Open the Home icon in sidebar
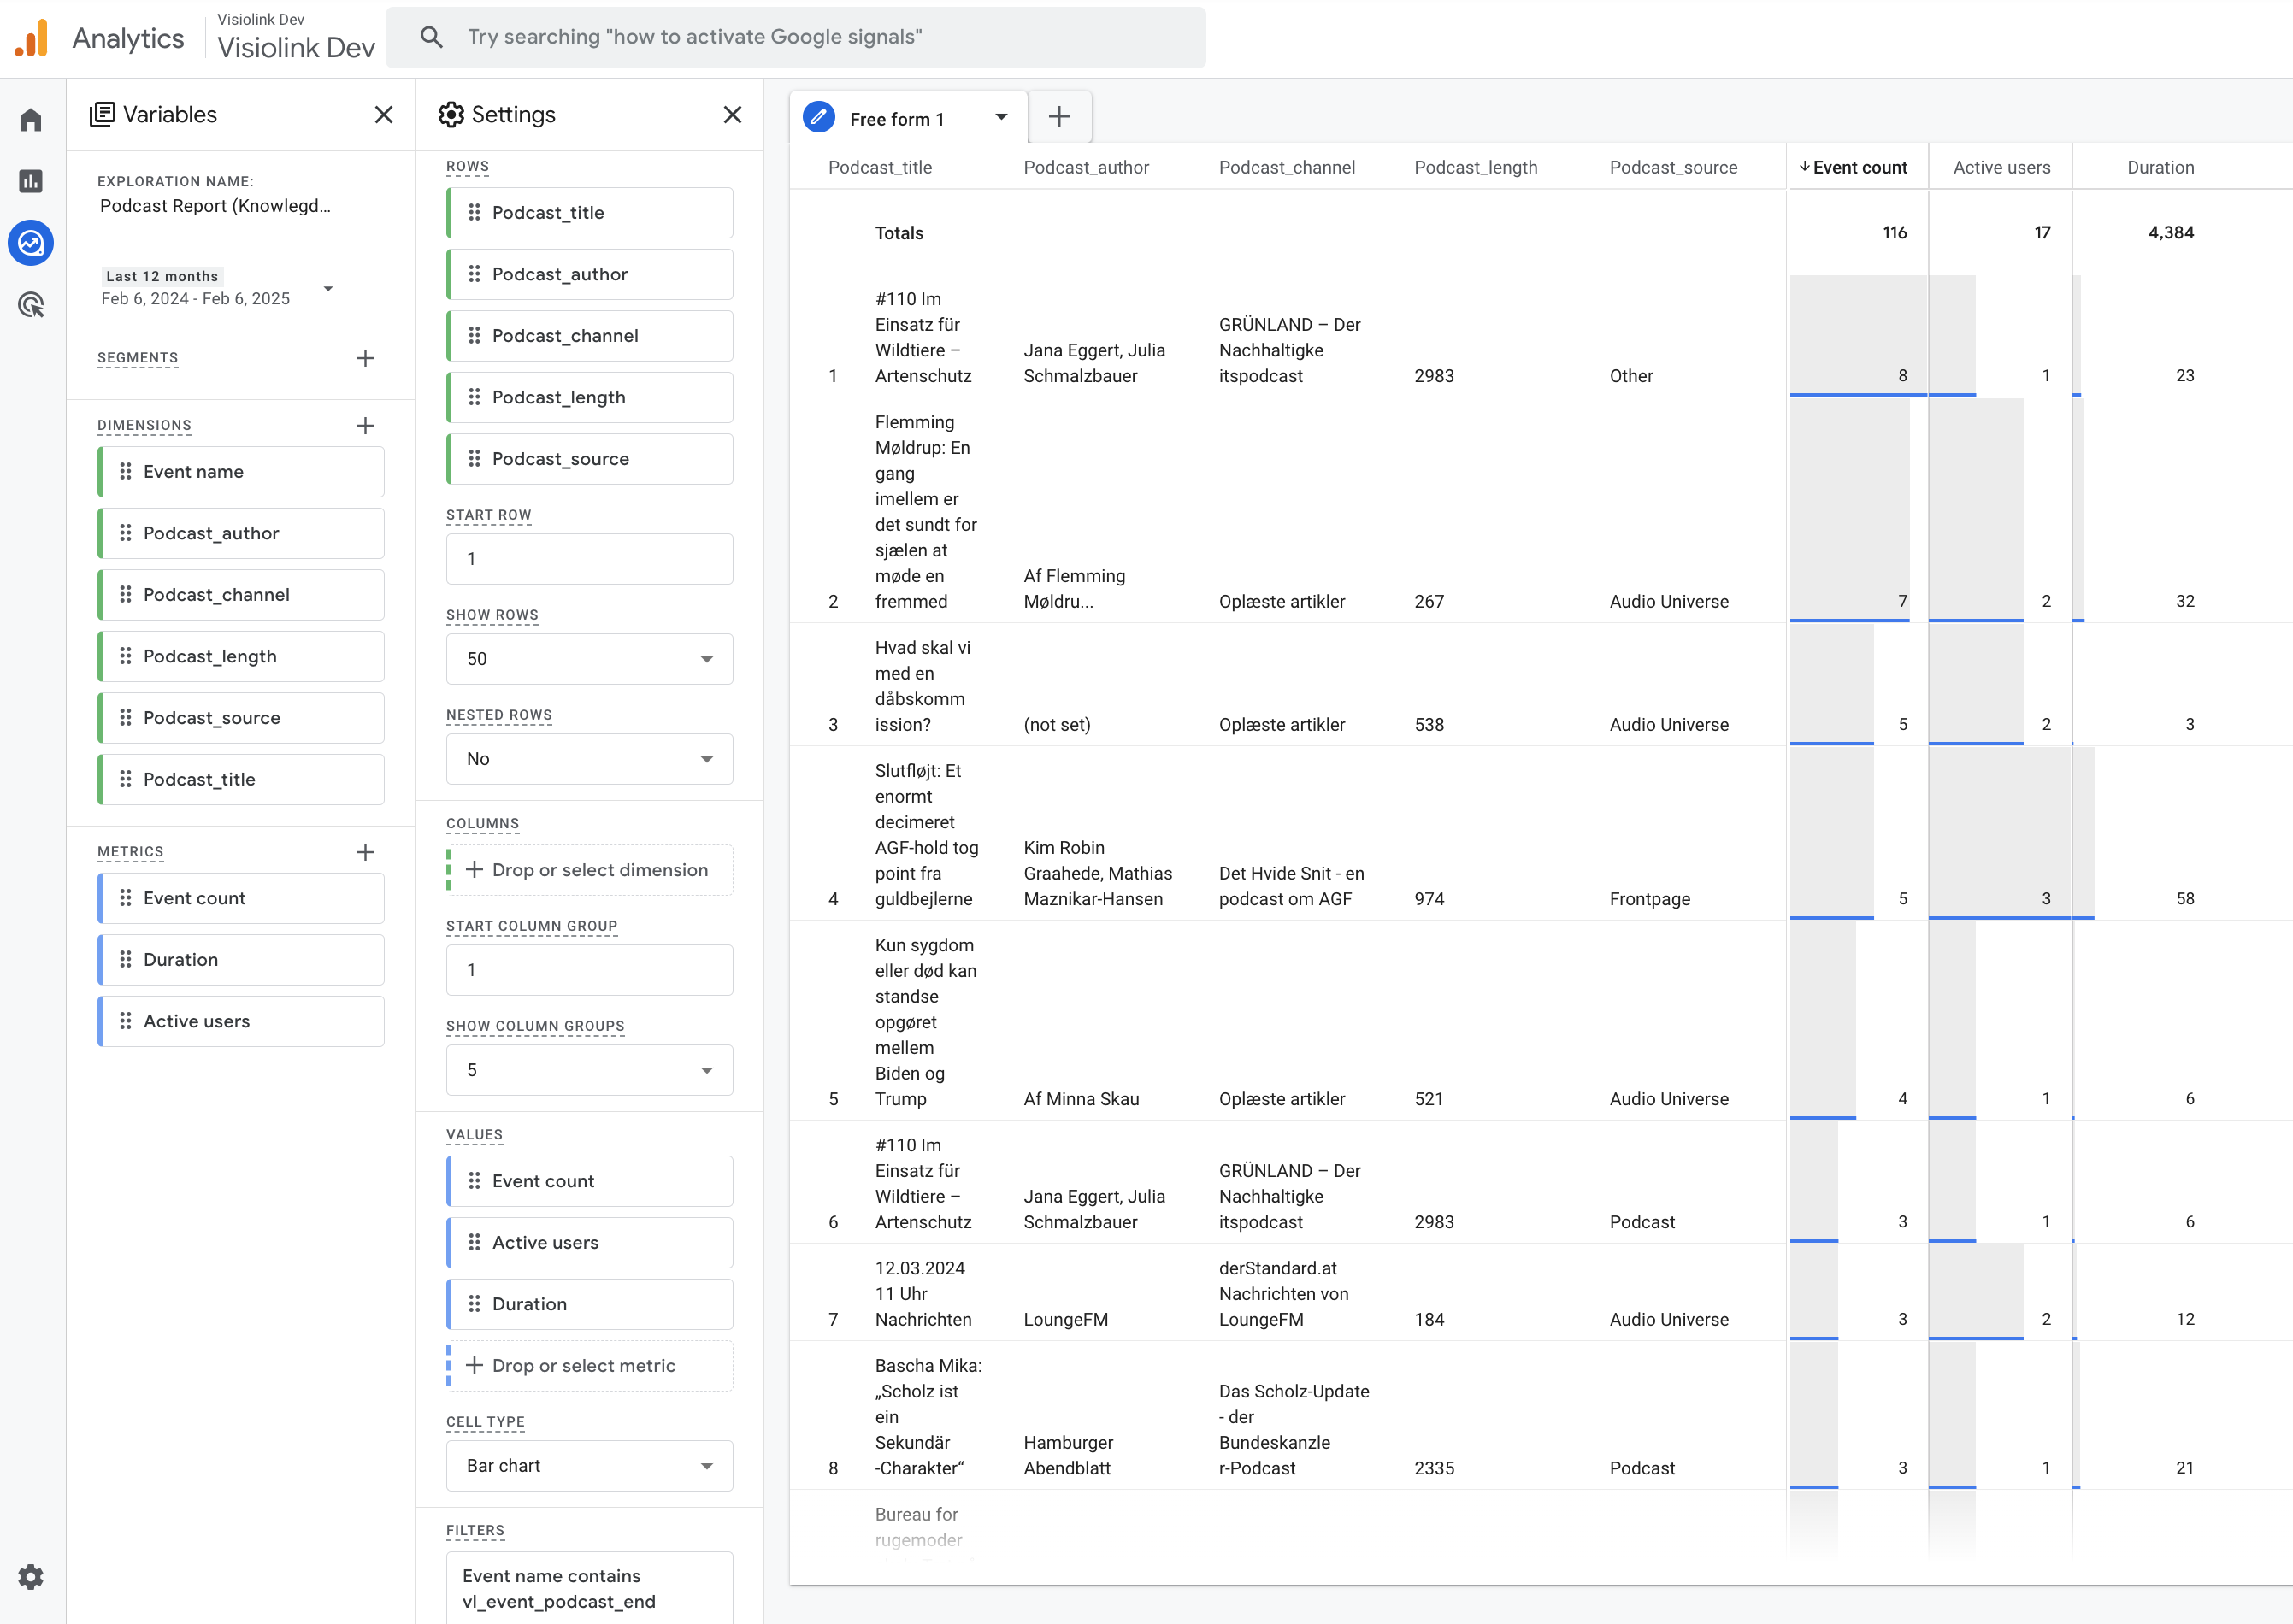2293x1624 pixels. [x=31, y=120]
